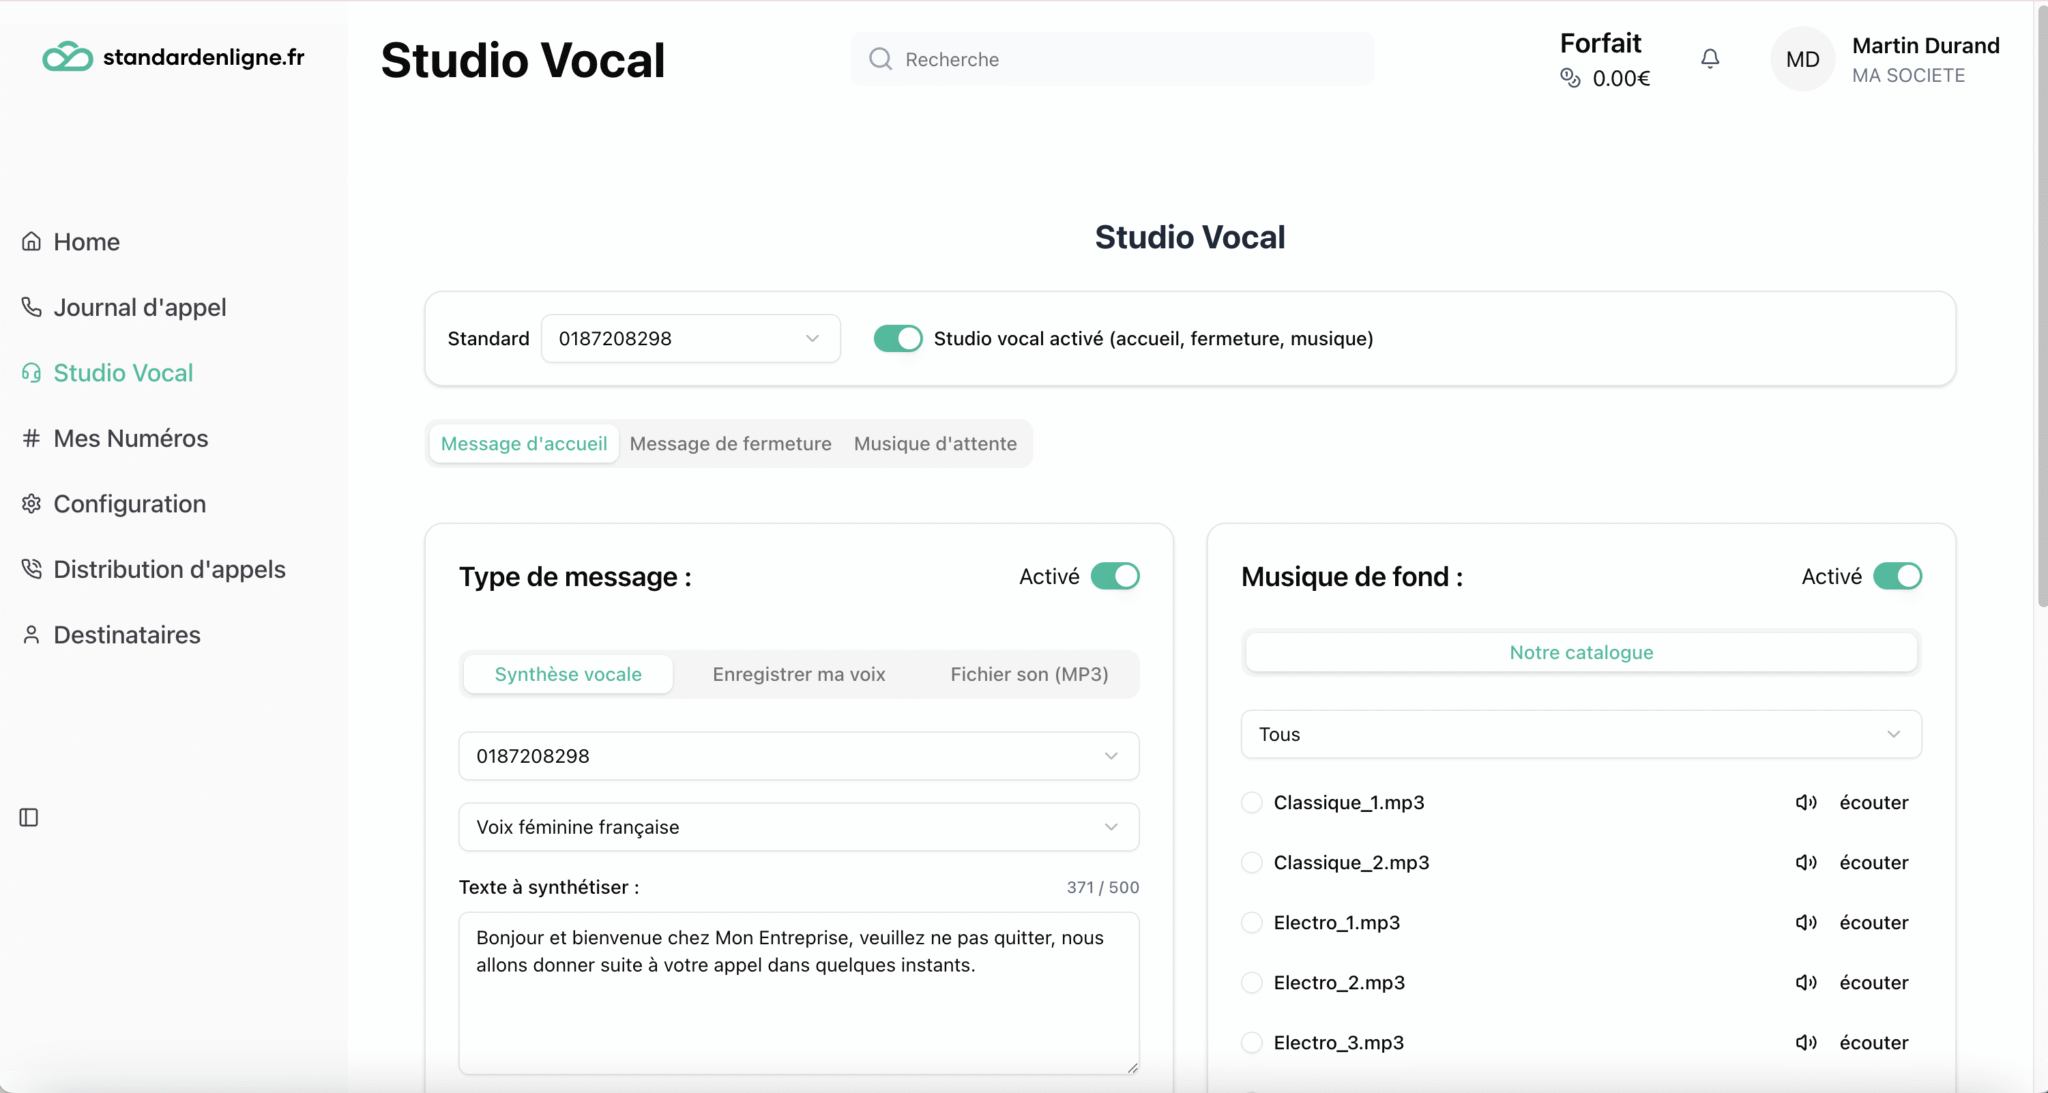This screenshot has width=2048, height=1093.
Task: Select the Enregistrer ma voix tab
Action: (798, 674)
